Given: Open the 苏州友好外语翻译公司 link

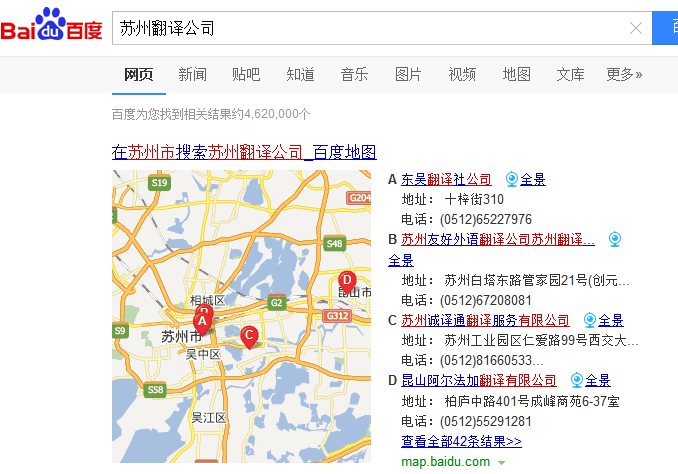Looking at the screenshot, I should (498, 239).
